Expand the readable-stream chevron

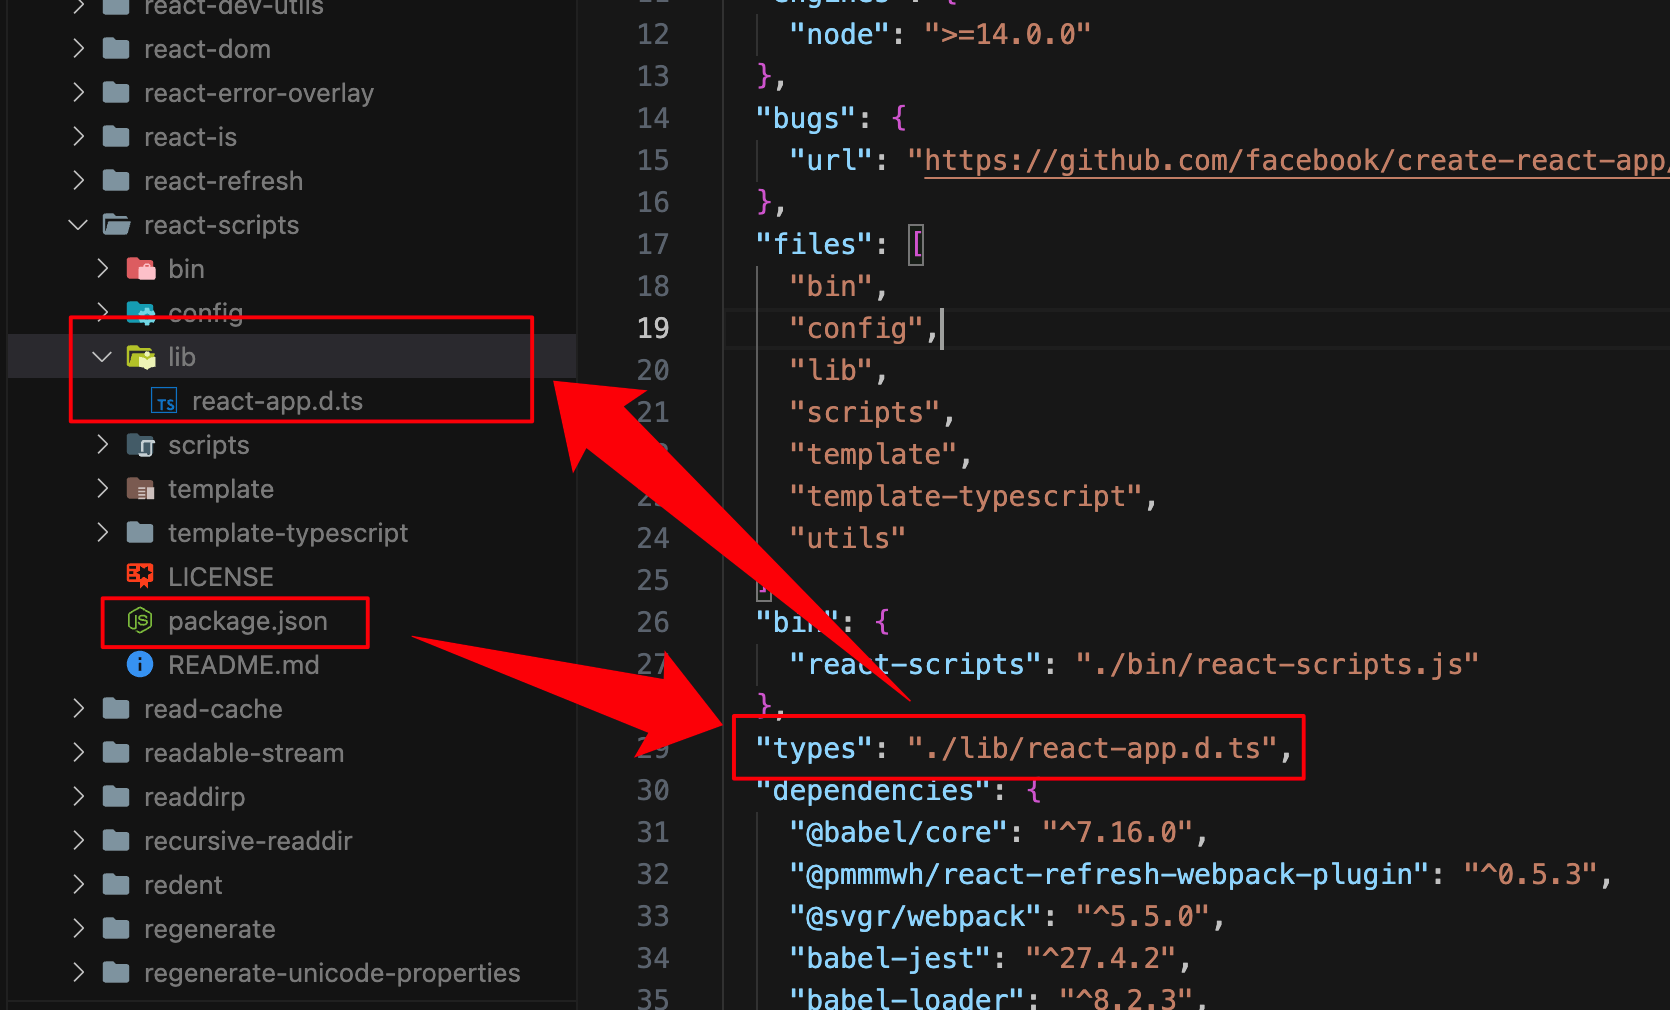pyautogui.click(x=78, y=753)
